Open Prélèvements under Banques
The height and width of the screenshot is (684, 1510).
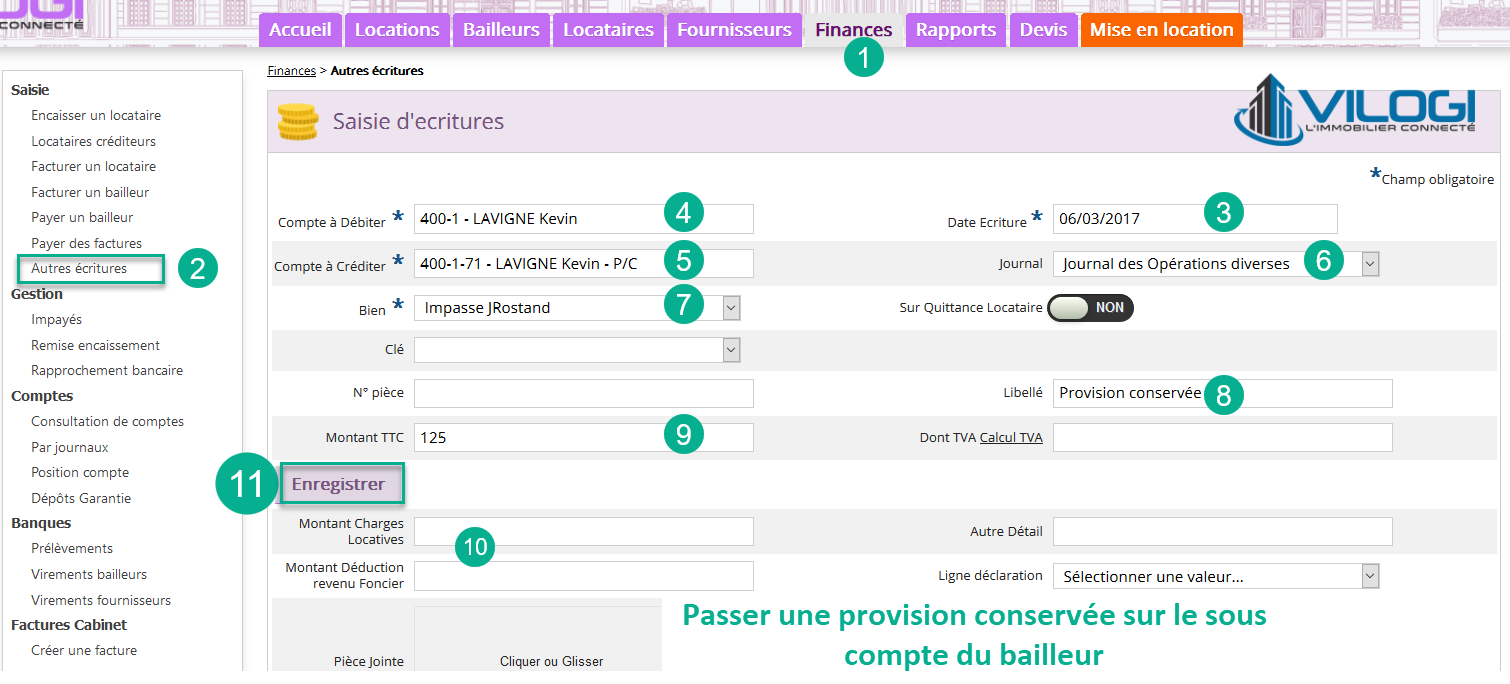72,549
